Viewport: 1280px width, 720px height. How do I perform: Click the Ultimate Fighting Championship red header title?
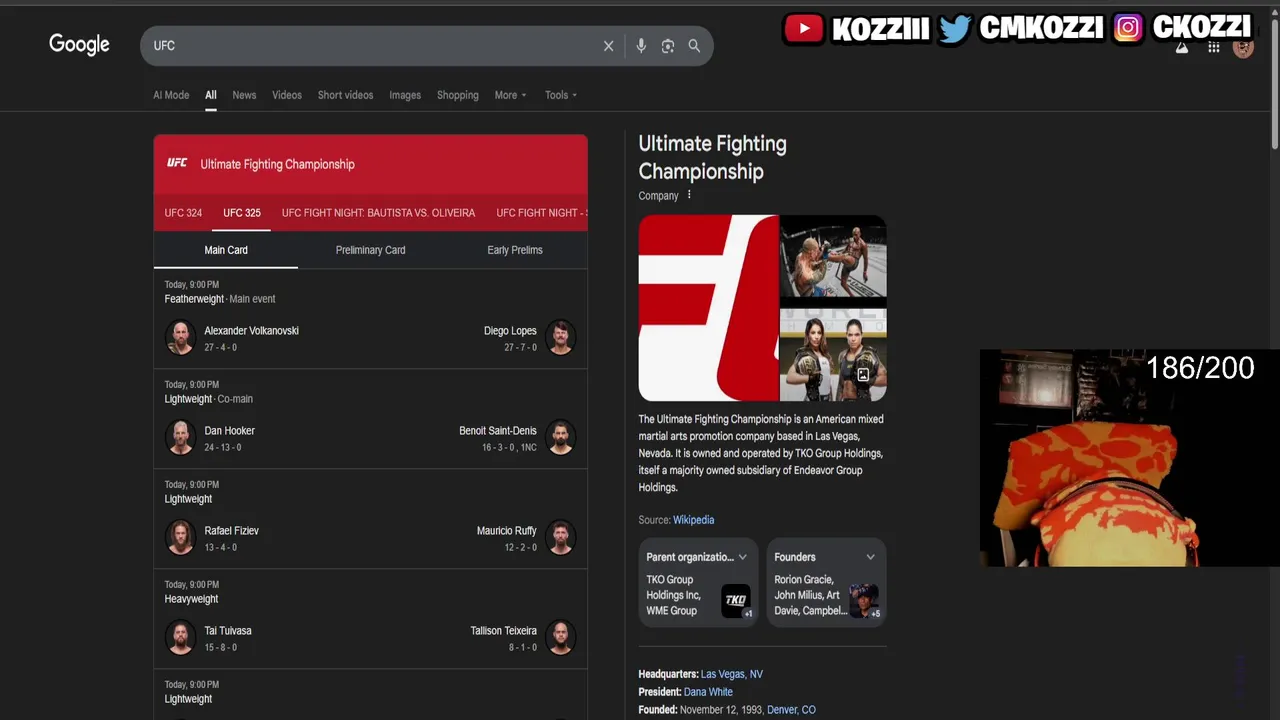click(277, 164)
